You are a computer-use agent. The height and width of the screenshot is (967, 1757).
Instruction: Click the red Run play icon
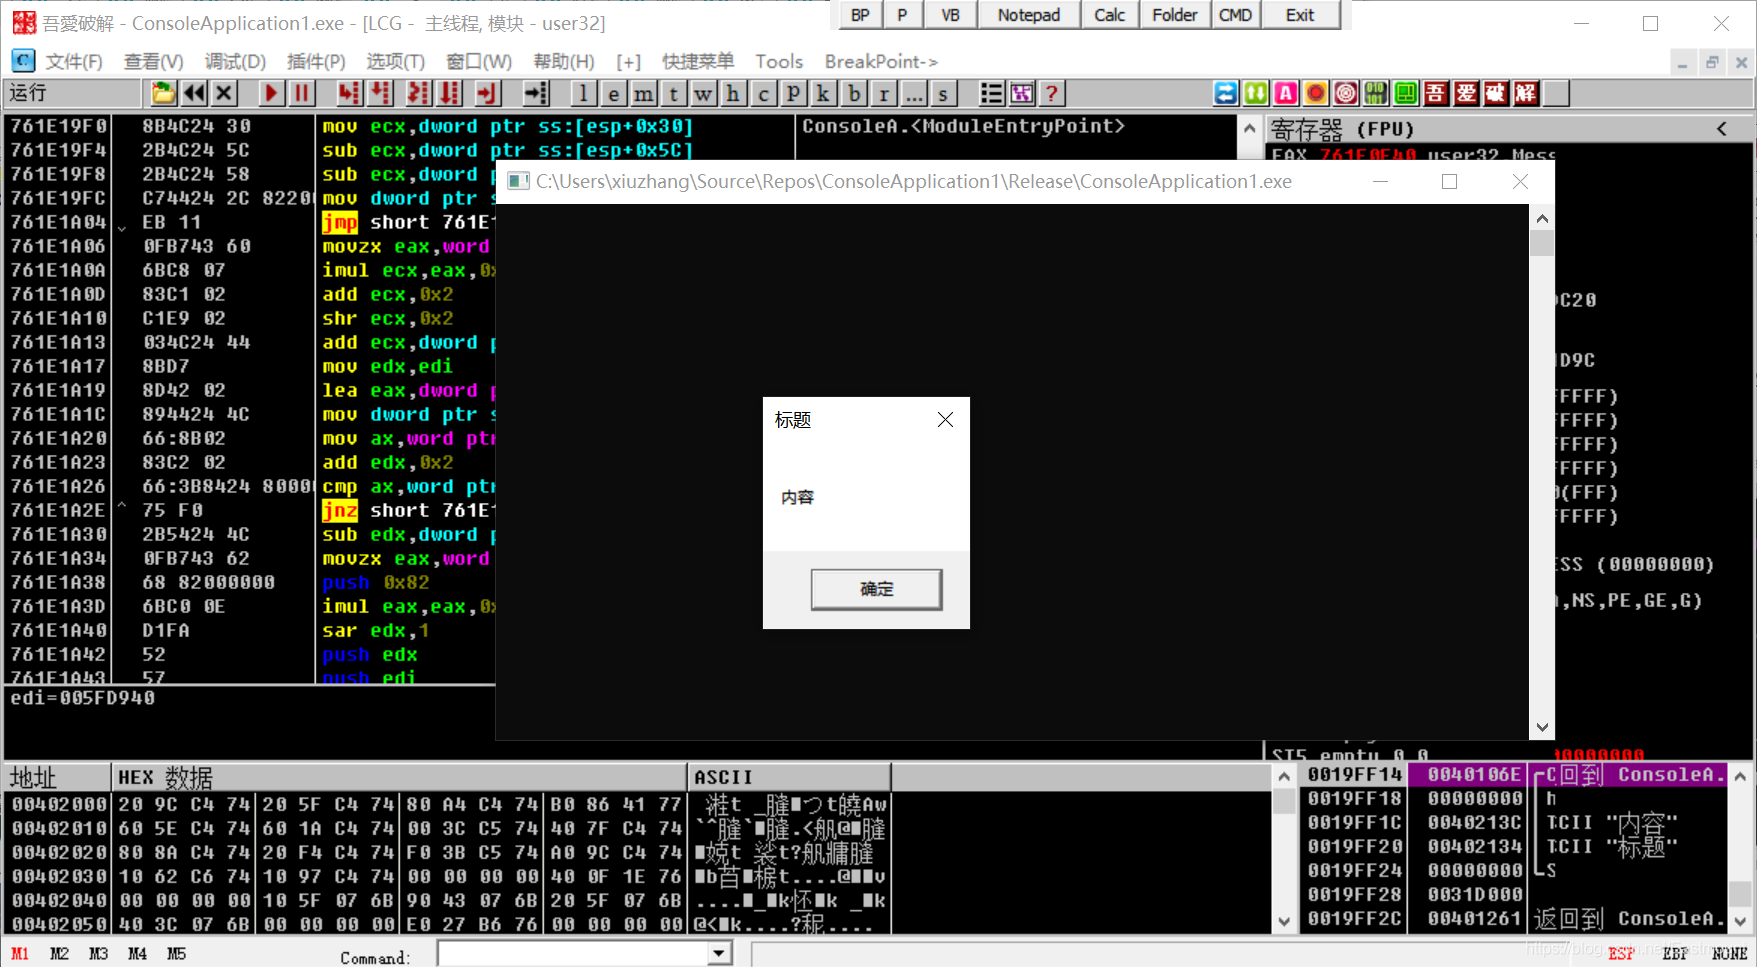click(x=270, y=94)
